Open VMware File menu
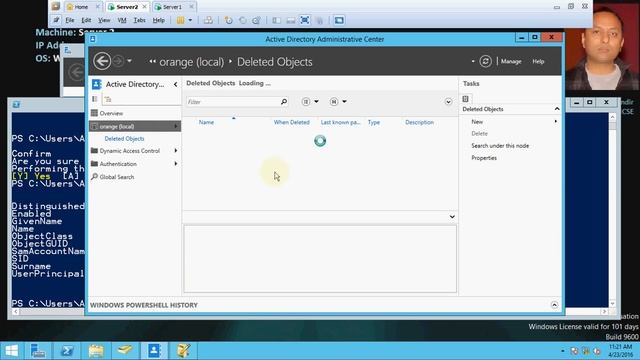 [x=70, y=20]
